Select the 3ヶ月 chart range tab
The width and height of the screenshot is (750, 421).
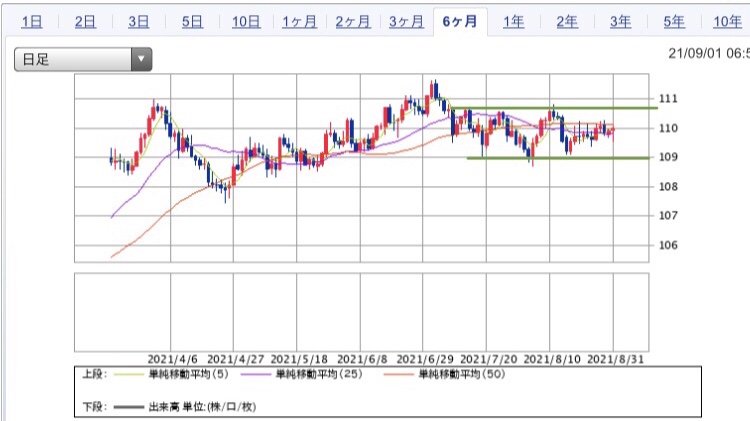tap(407, 22)
